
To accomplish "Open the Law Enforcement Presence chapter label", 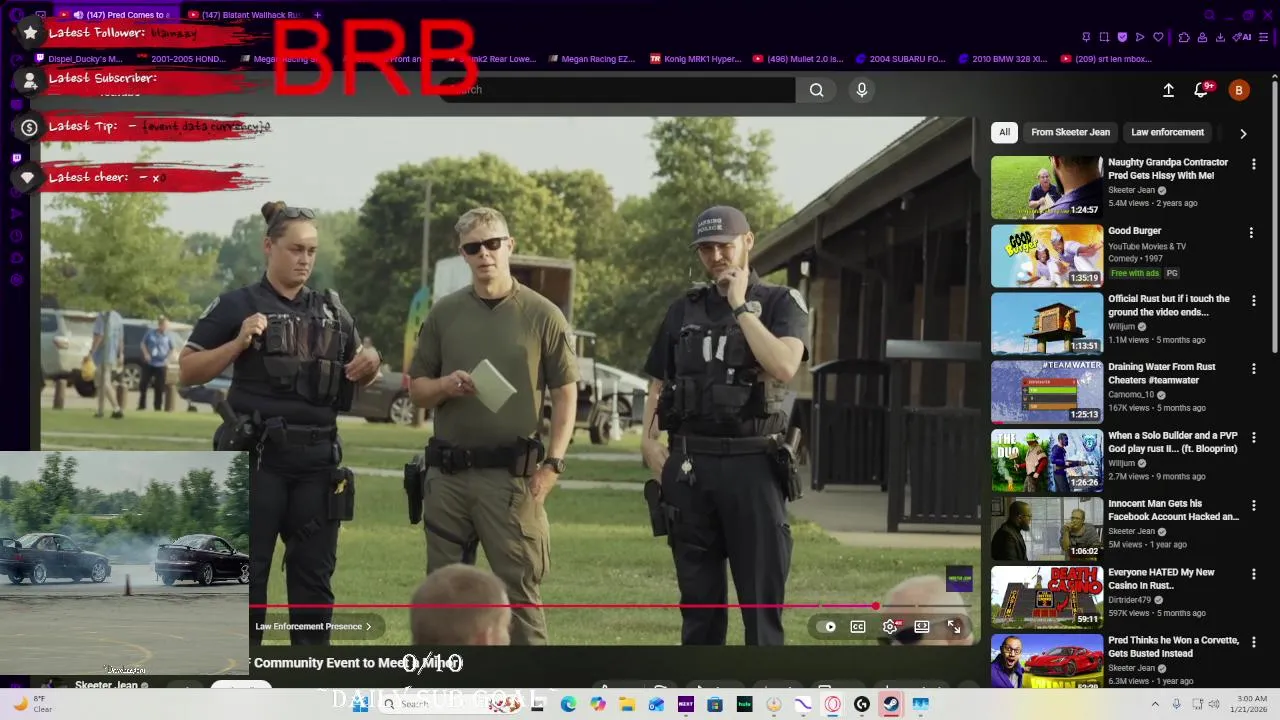I will pyautogui.click(x=313, y=627).
